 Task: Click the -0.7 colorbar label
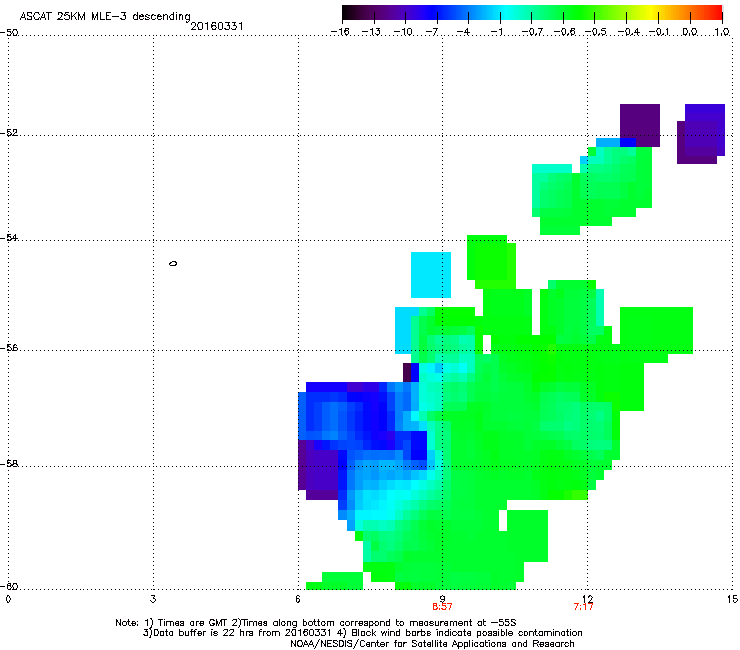point(532,32)
